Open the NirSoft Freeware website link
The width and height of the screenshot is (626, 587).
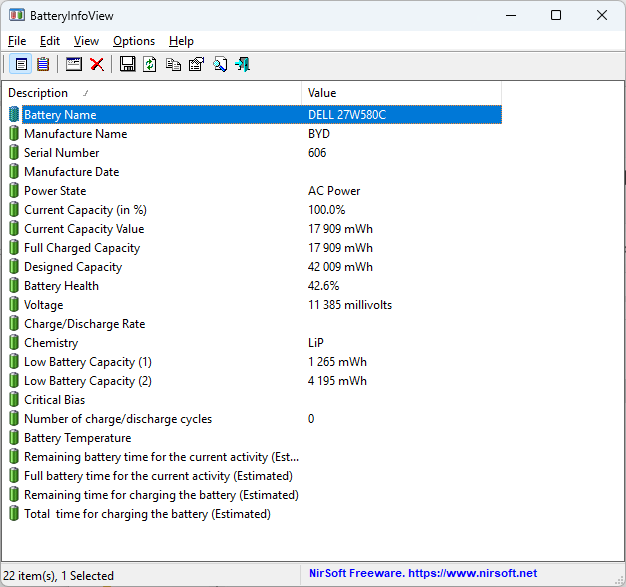click(x=423, y=573)
